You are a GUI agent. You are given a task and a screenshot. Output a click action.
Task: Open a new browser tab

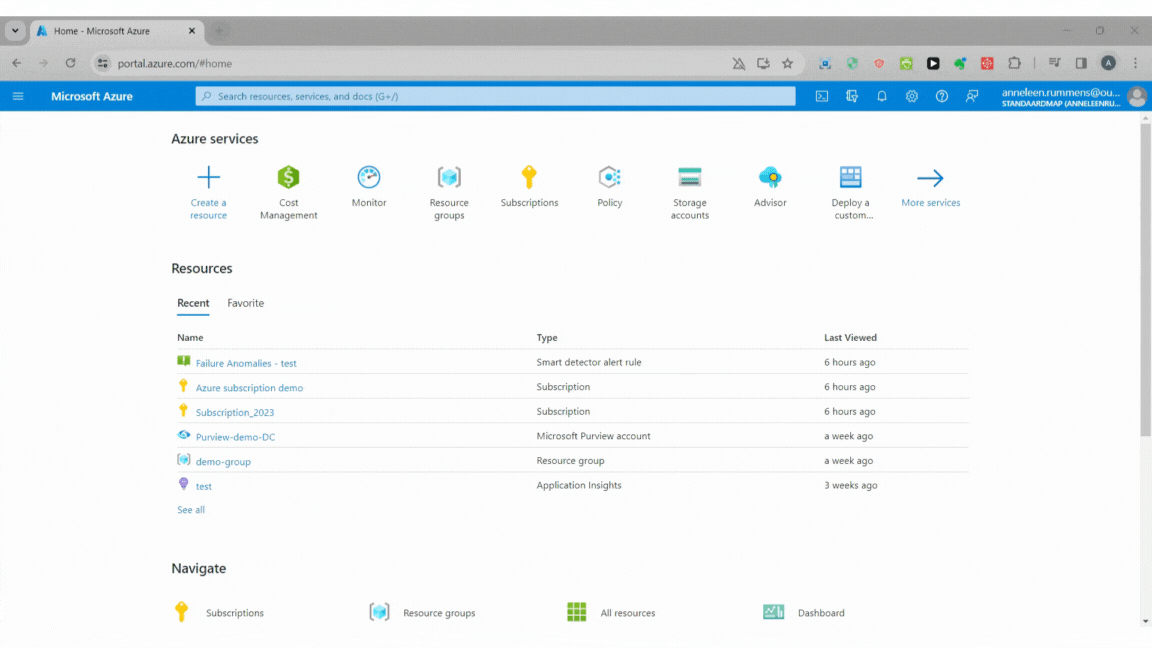219,31
